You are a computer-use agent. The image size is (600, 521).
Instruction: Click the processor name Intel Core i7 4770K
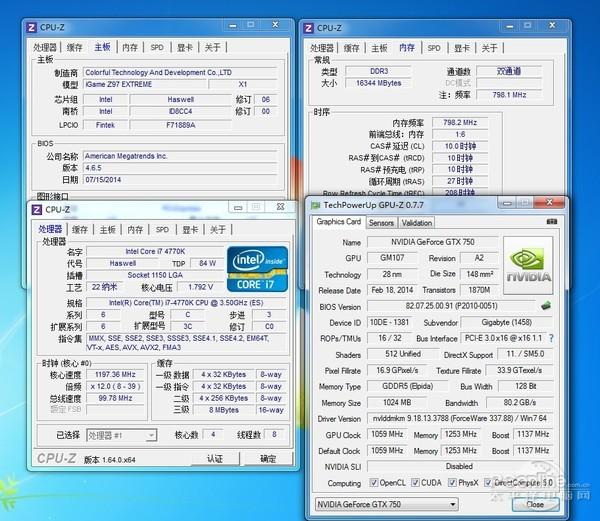(155, 251)
